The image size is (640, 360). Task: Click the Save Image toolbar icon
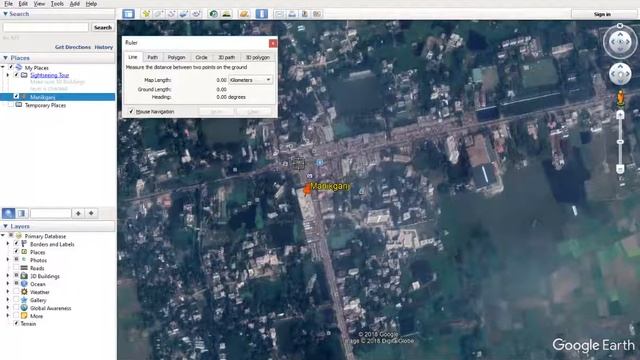point(304,14)
